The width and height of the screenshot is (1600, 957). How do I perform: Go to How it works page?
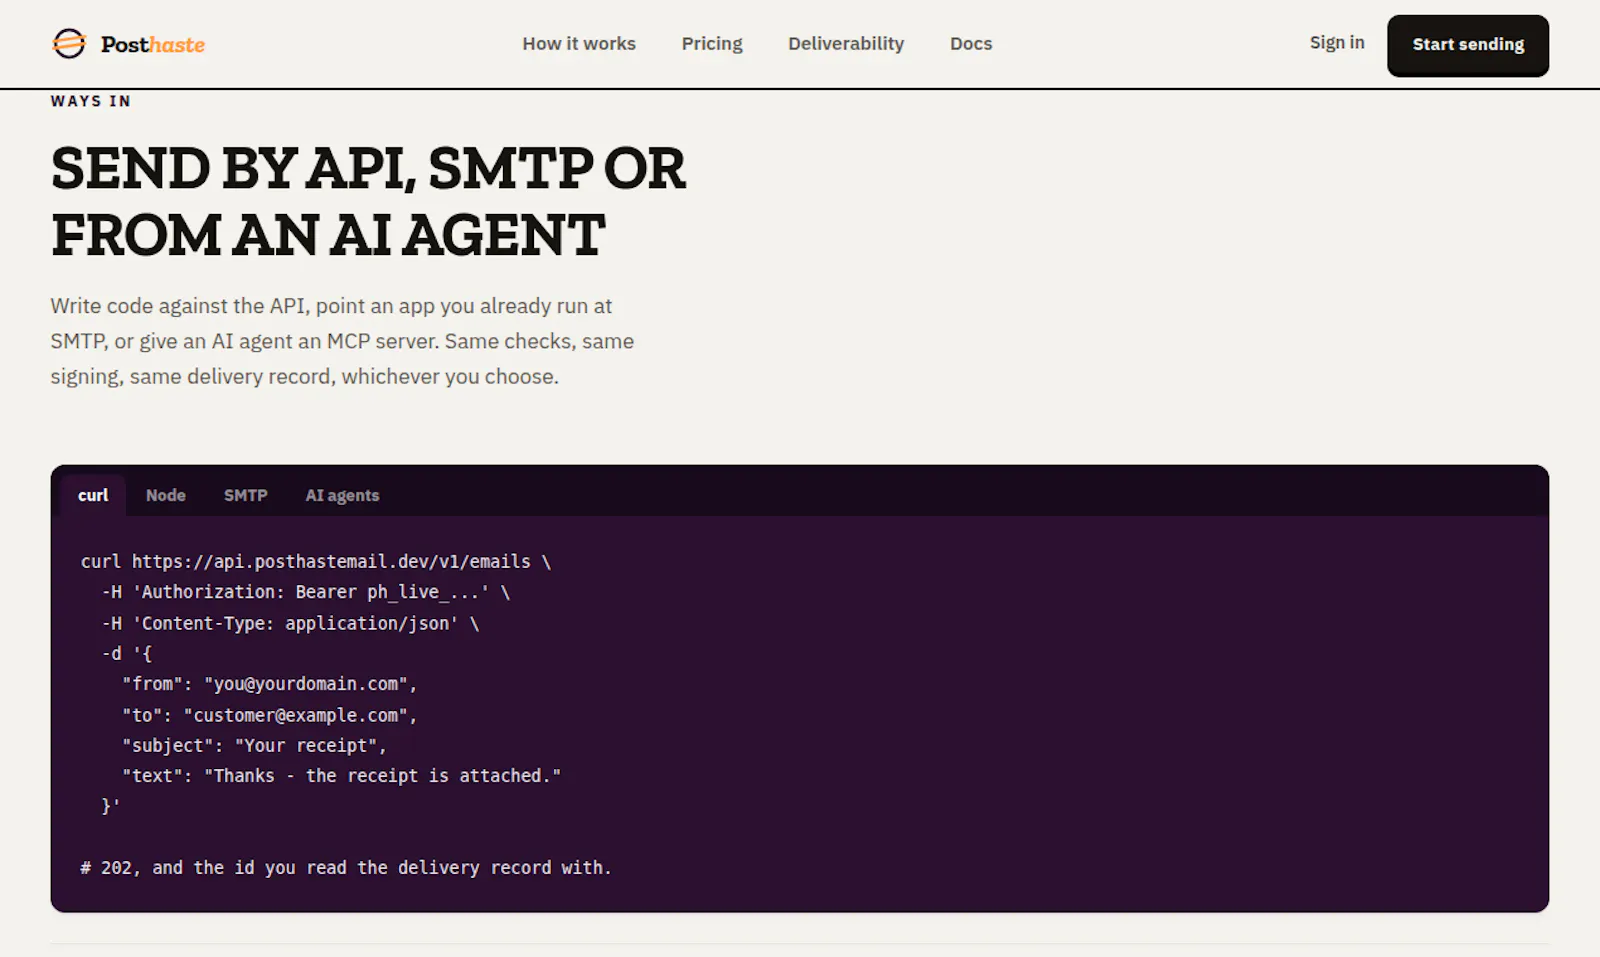(x=579, y=44)
